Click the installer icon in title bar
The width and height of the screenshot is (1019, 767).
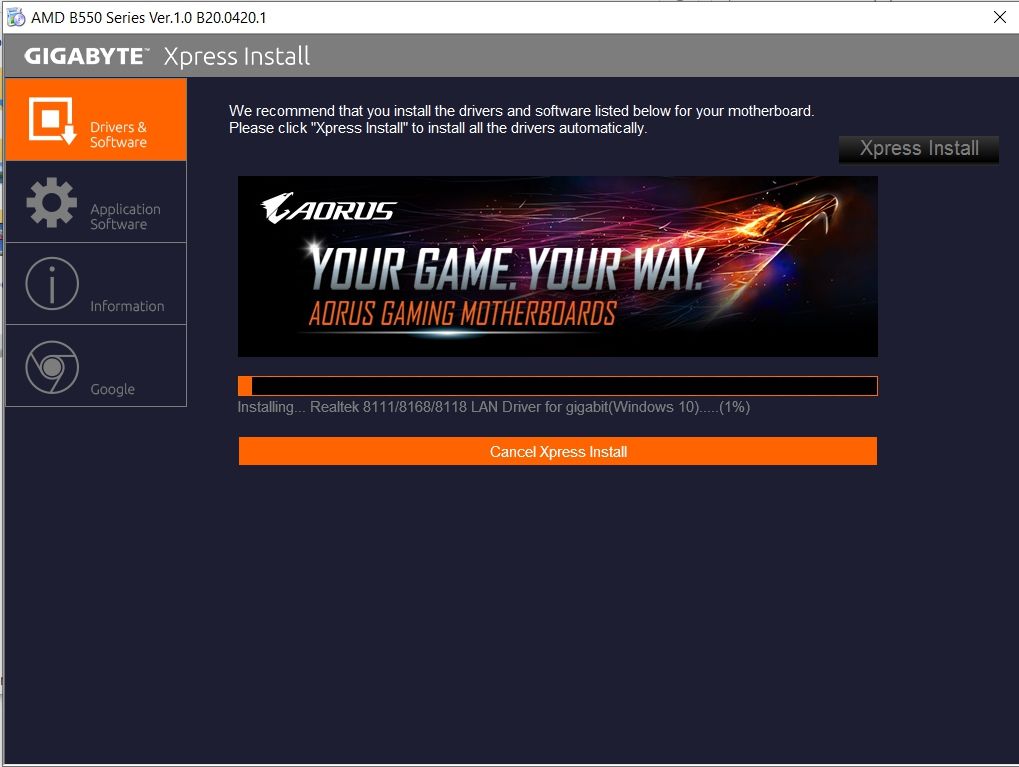tap(16, 18)
